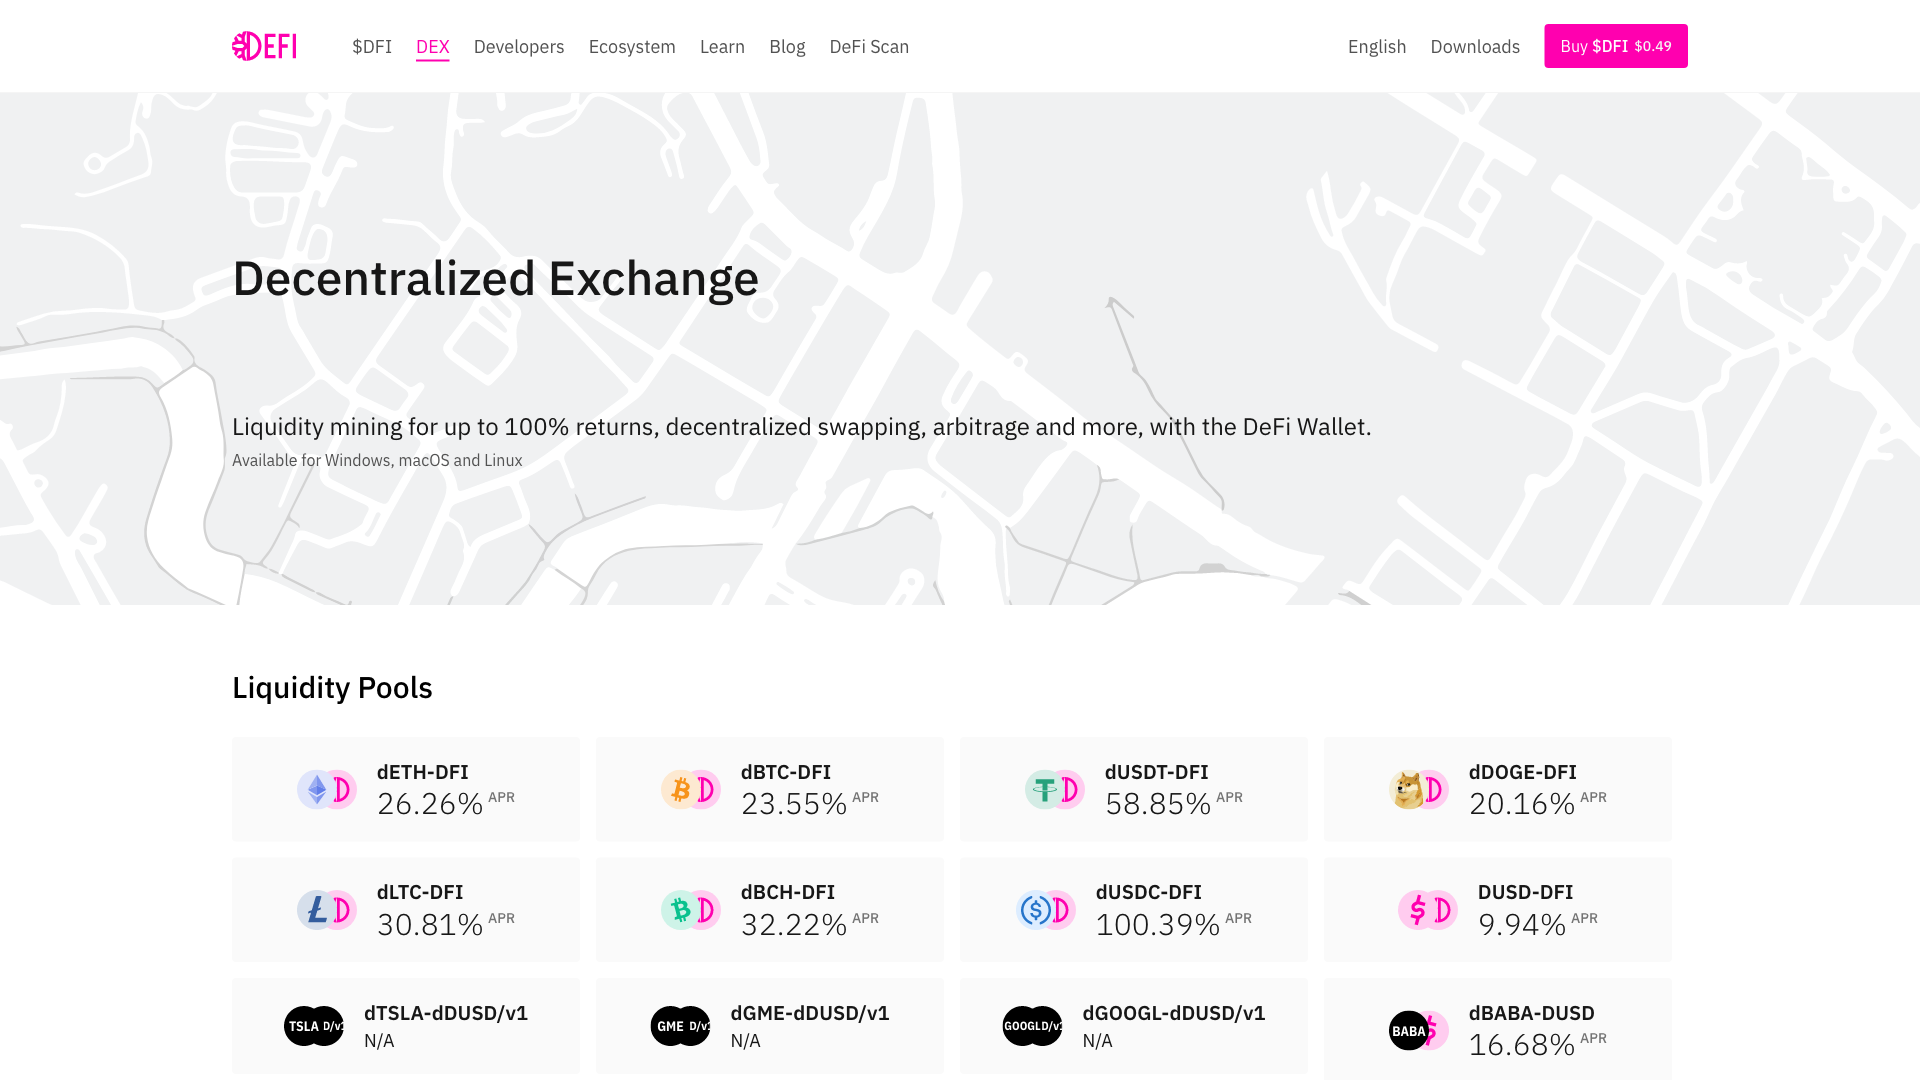This screenshot has height=1080, width=1920.
Task: Click the DUSD-DFI pool name
Action: pos(1526,892)
